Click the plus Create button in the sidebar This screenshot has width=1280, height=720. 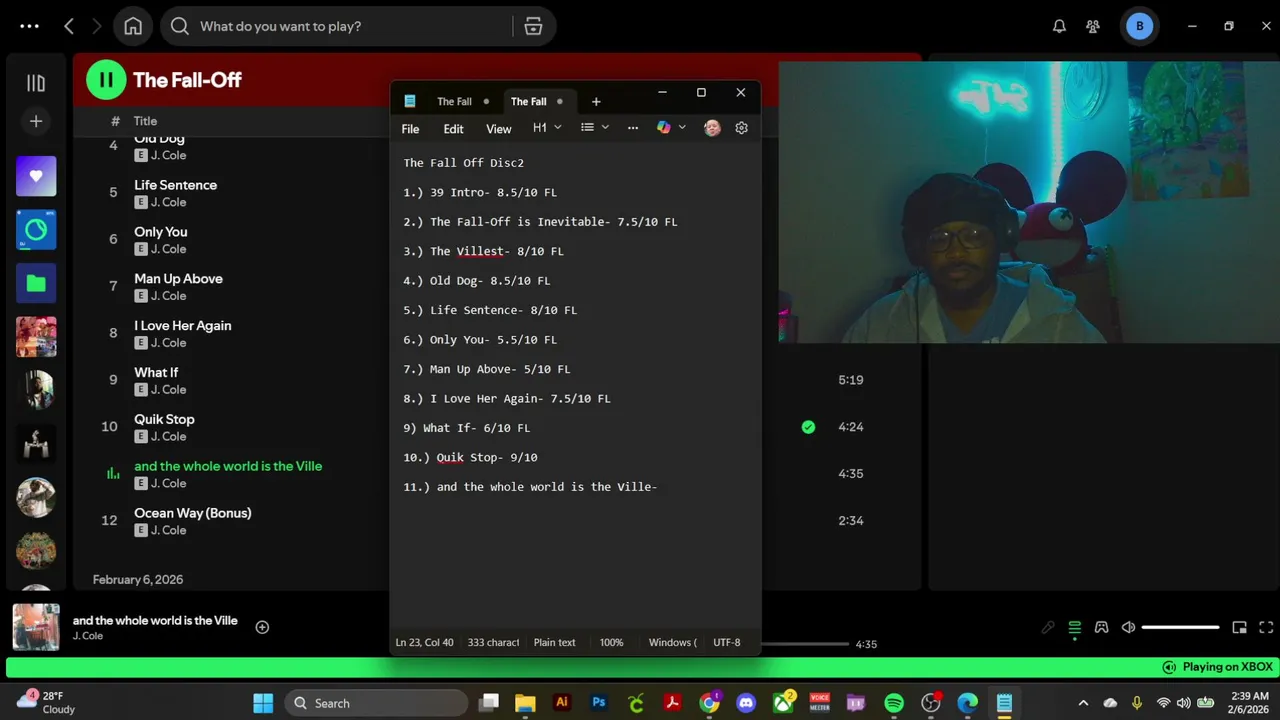point(36,121)
